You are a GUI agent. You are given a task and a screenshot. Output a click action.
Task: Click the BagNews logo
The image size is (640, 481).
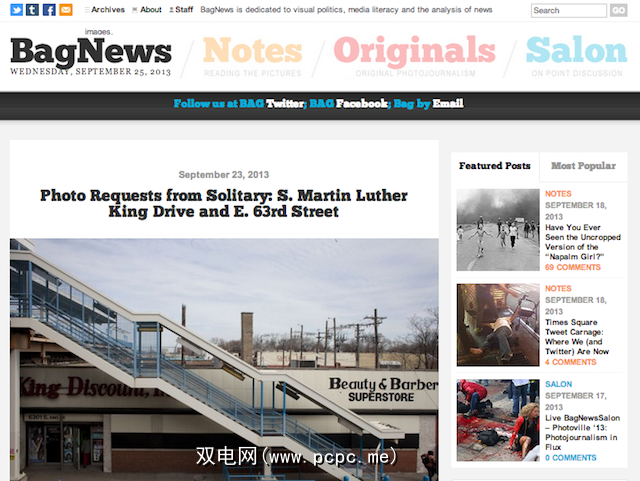tap(91, 52)
